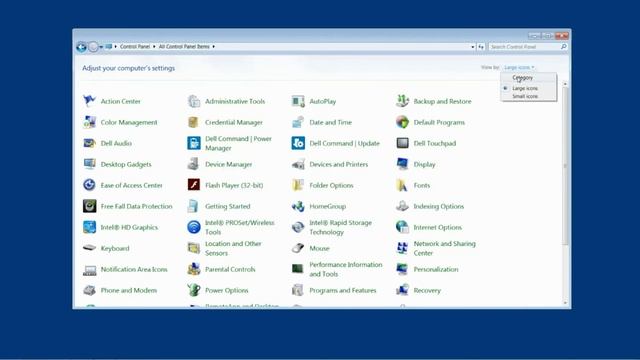Viewport: 640px width, 360px height.
Task: Expand the recent pages arrow beside Forward
Action: coord(101,47)
